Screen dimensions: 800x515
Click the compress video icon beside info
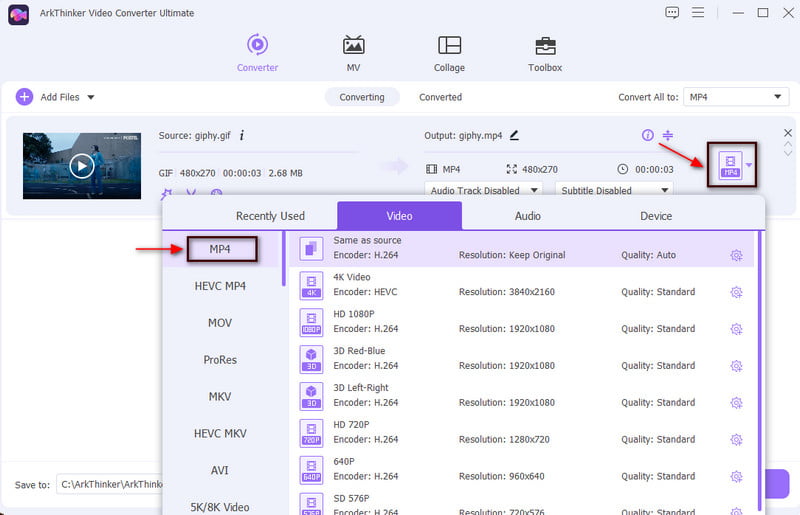[x=667, y=135]
